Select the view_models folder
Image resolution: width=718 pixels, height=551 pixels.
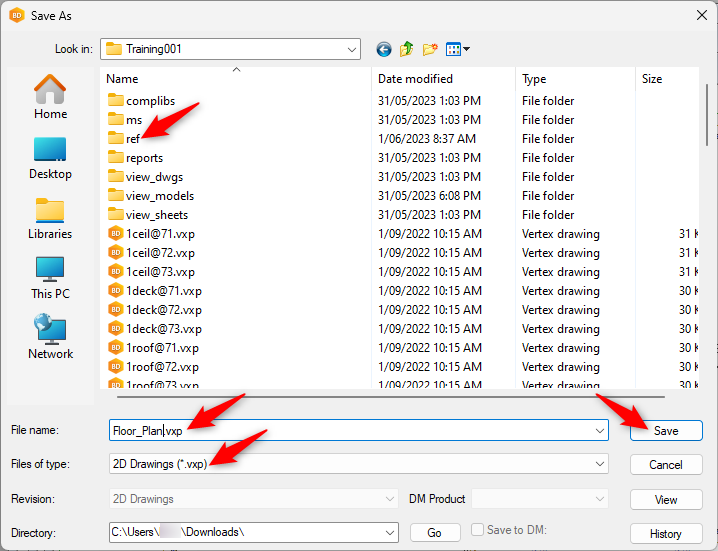151,196
